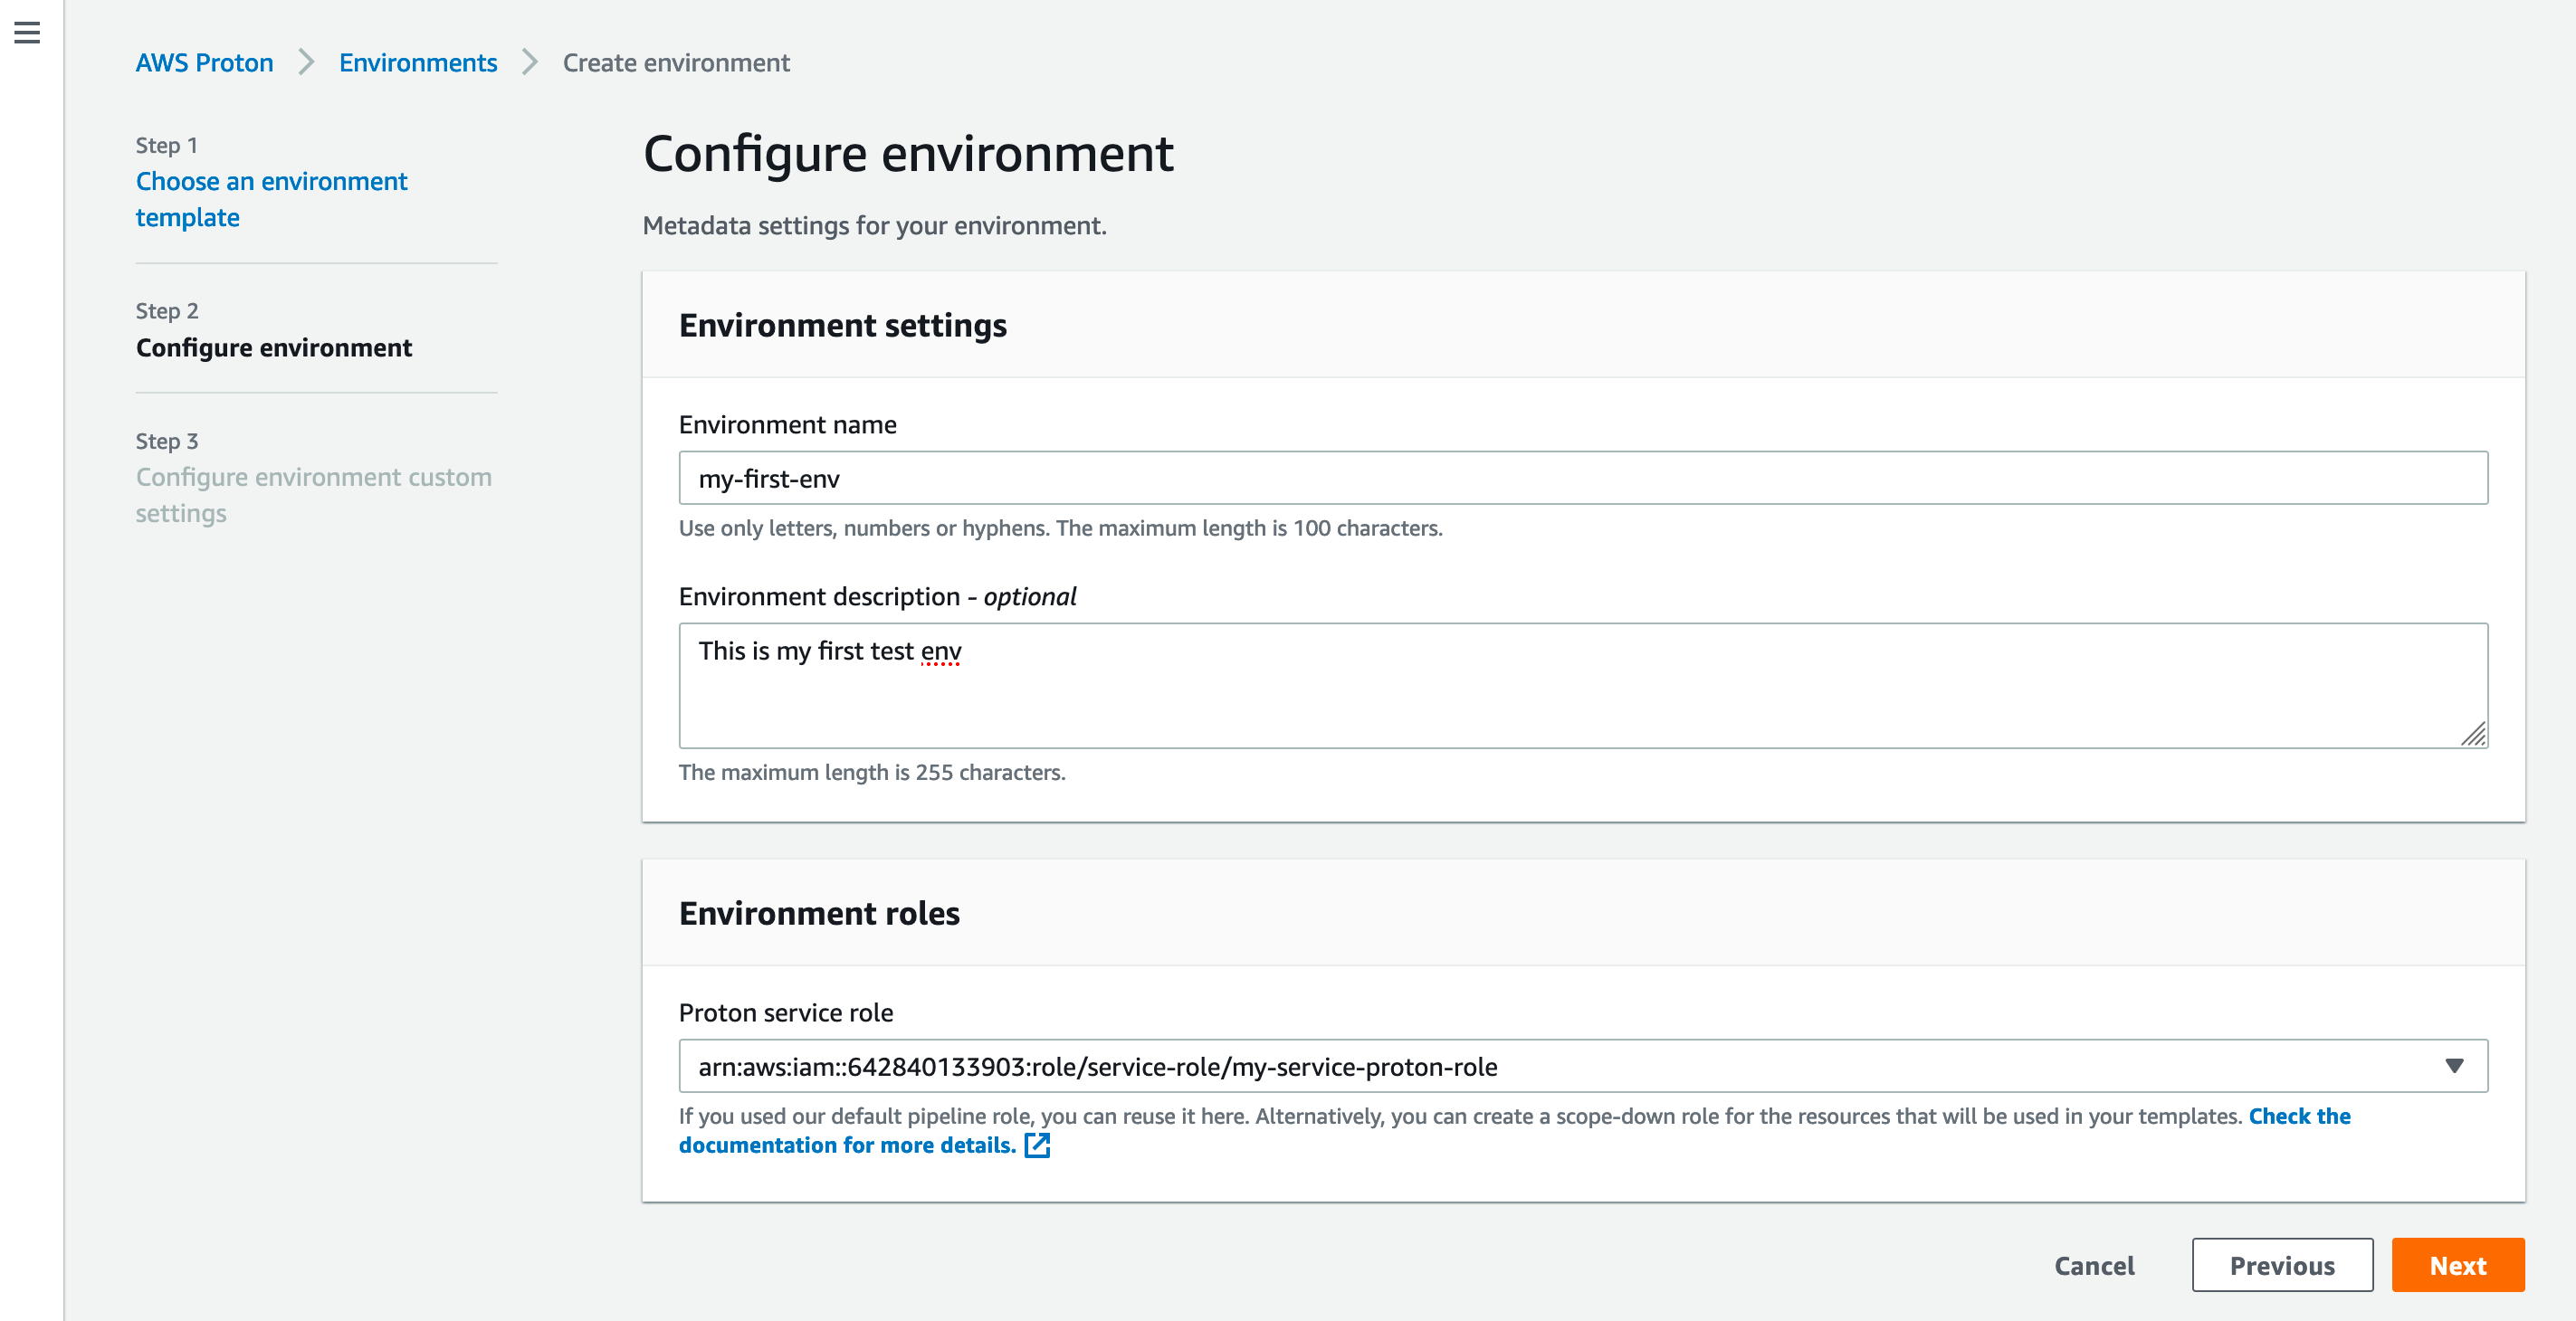Click the breadcrumb chevron after AWS Proton
The height and width of the screenshot is (1321, 2576).
click(x=306, y=63)
